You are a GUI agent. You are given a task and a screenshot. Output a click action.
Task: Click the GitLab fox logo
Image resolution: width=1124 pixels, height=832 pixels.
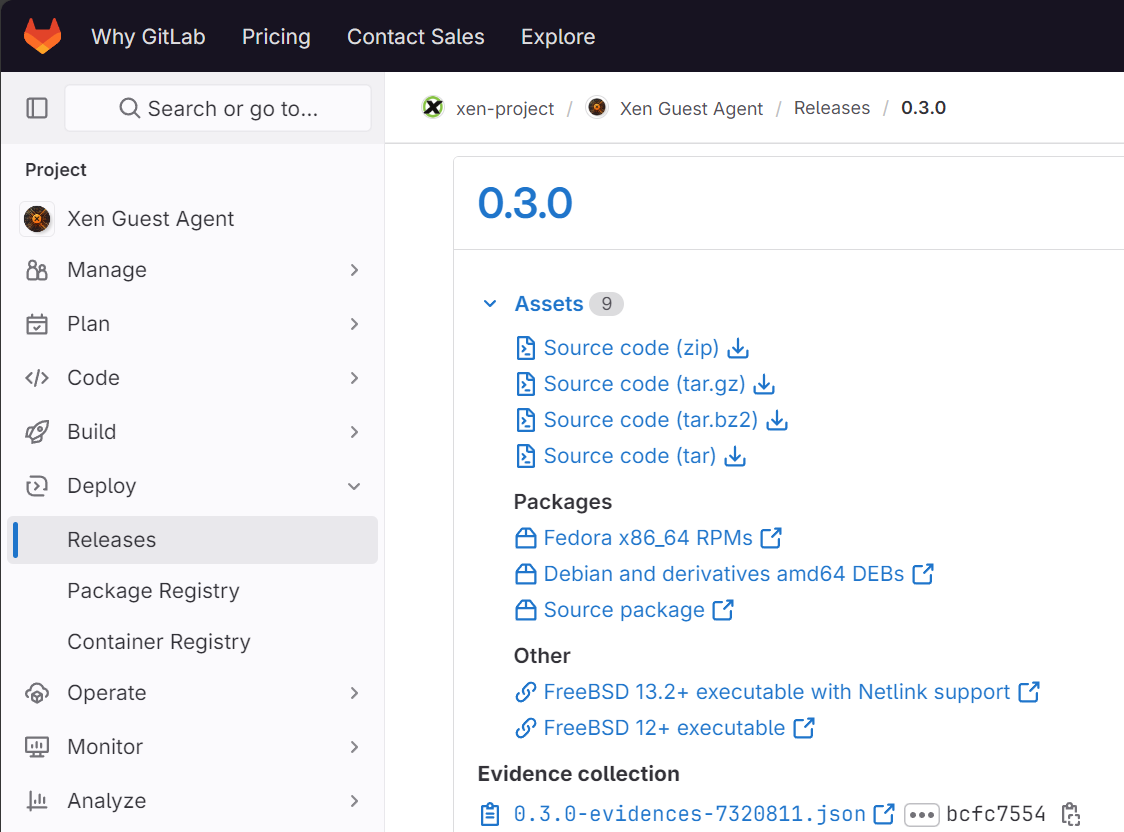(x=42, y=37)
